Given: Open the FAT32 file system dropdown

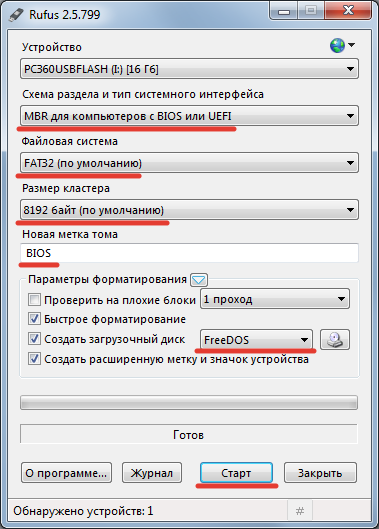Looking at the screenshot, I should [x=189, y=163].
